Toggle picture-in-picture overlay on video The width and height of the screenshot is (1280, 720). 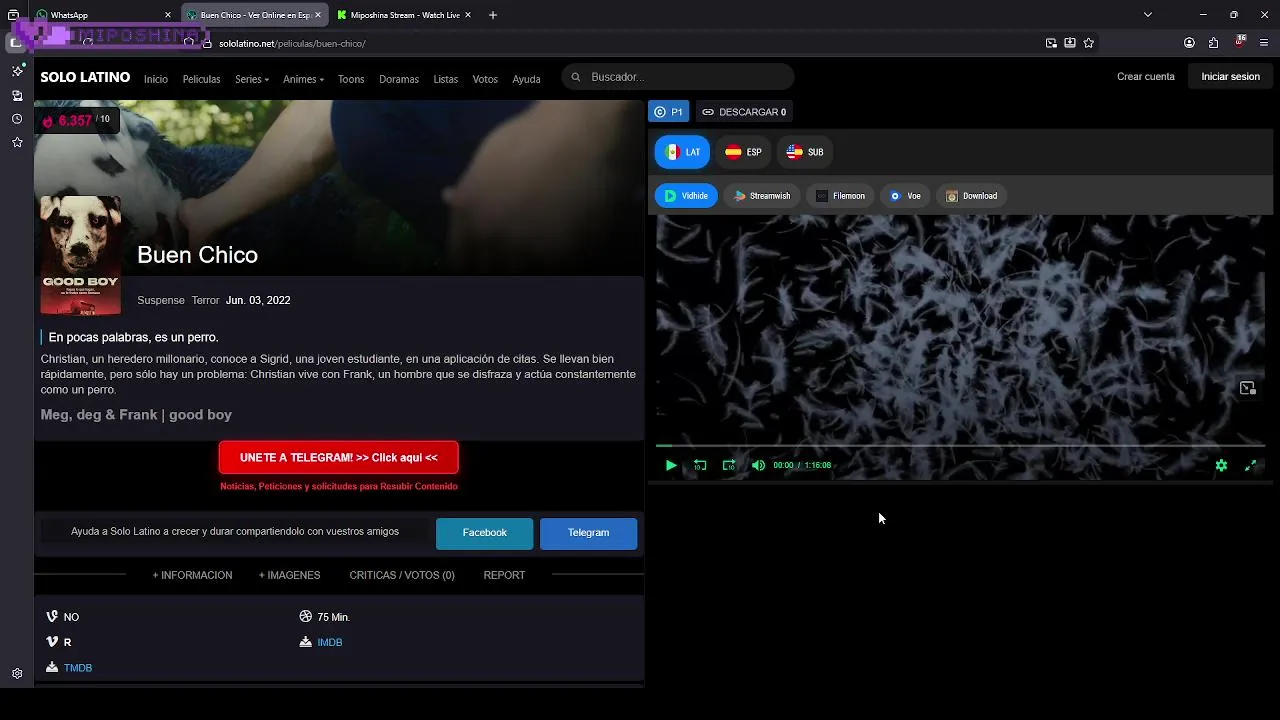coord(1247,388)
